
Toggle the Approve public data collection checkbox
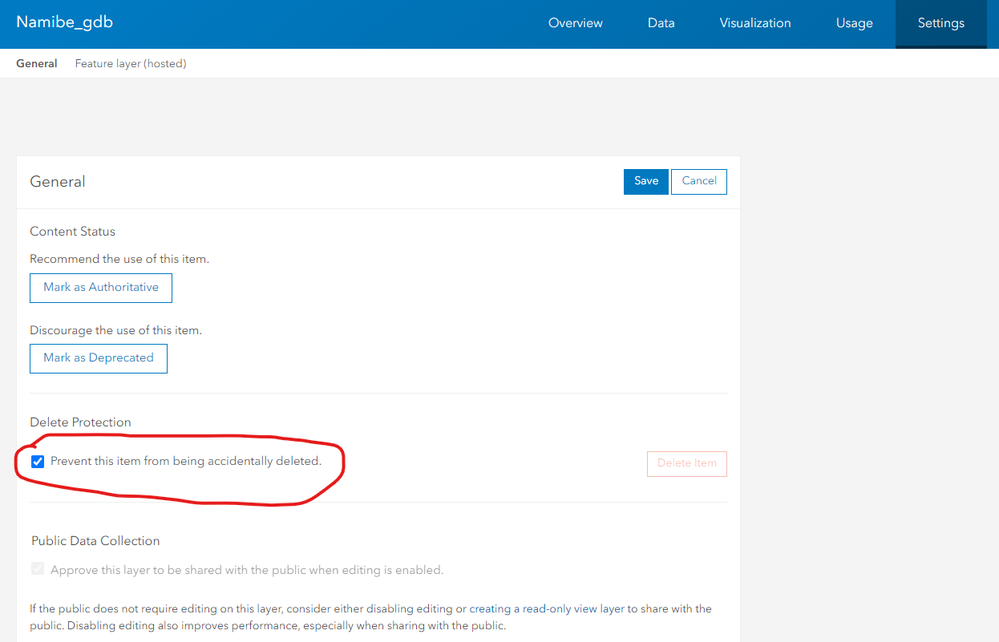click(x=38, y=569)
